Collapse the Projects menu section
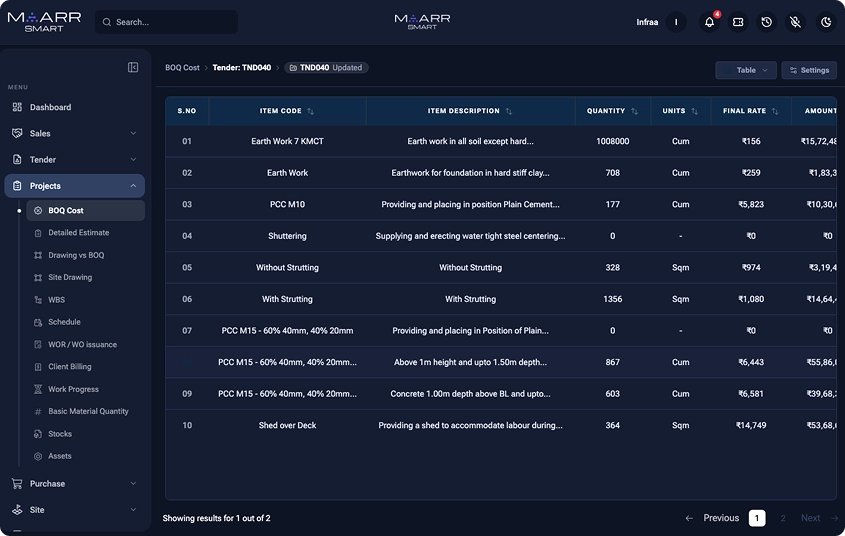 click(x=74, y=186)
